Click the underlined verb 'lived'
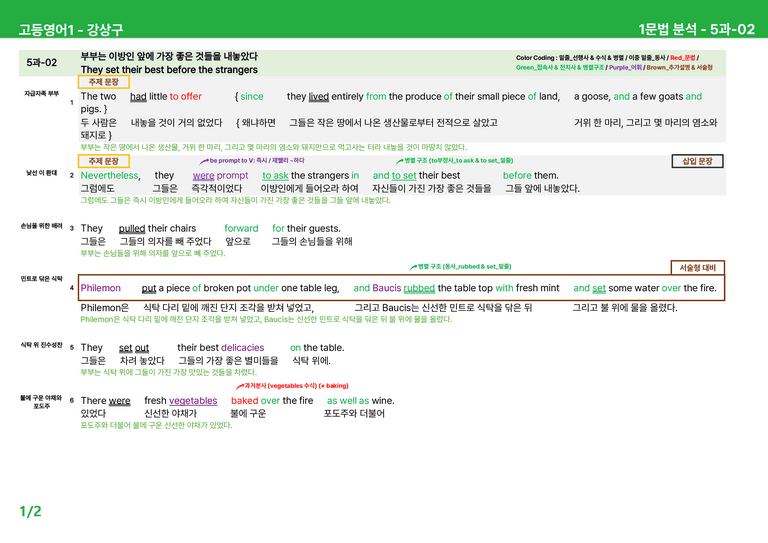The image size is (768, 543). tap(318, 96)
